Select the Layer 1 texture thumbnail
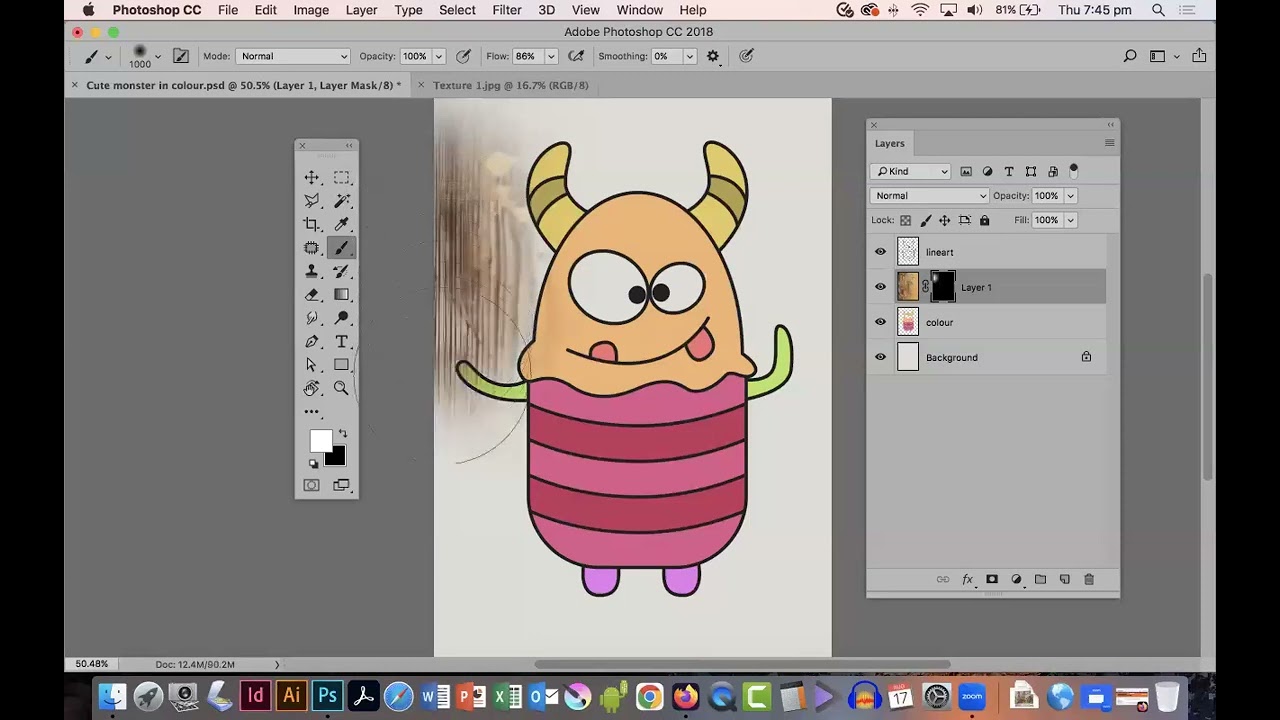The image size is (1280, 720). click(908, 287)
